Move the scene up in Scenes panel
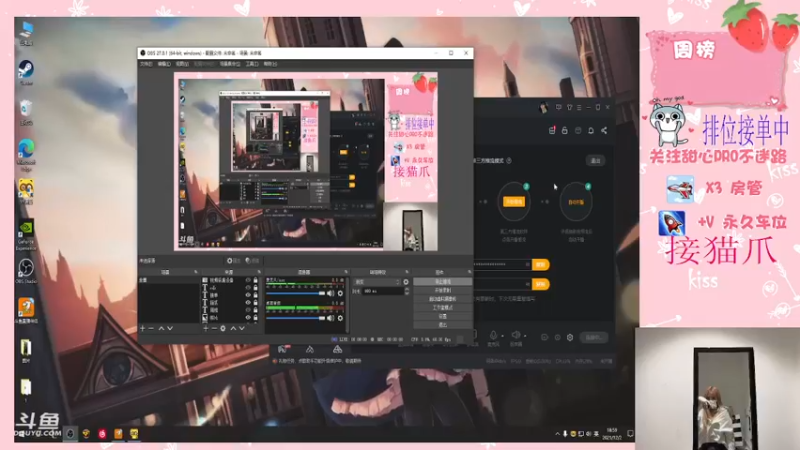 coord(161,329)
